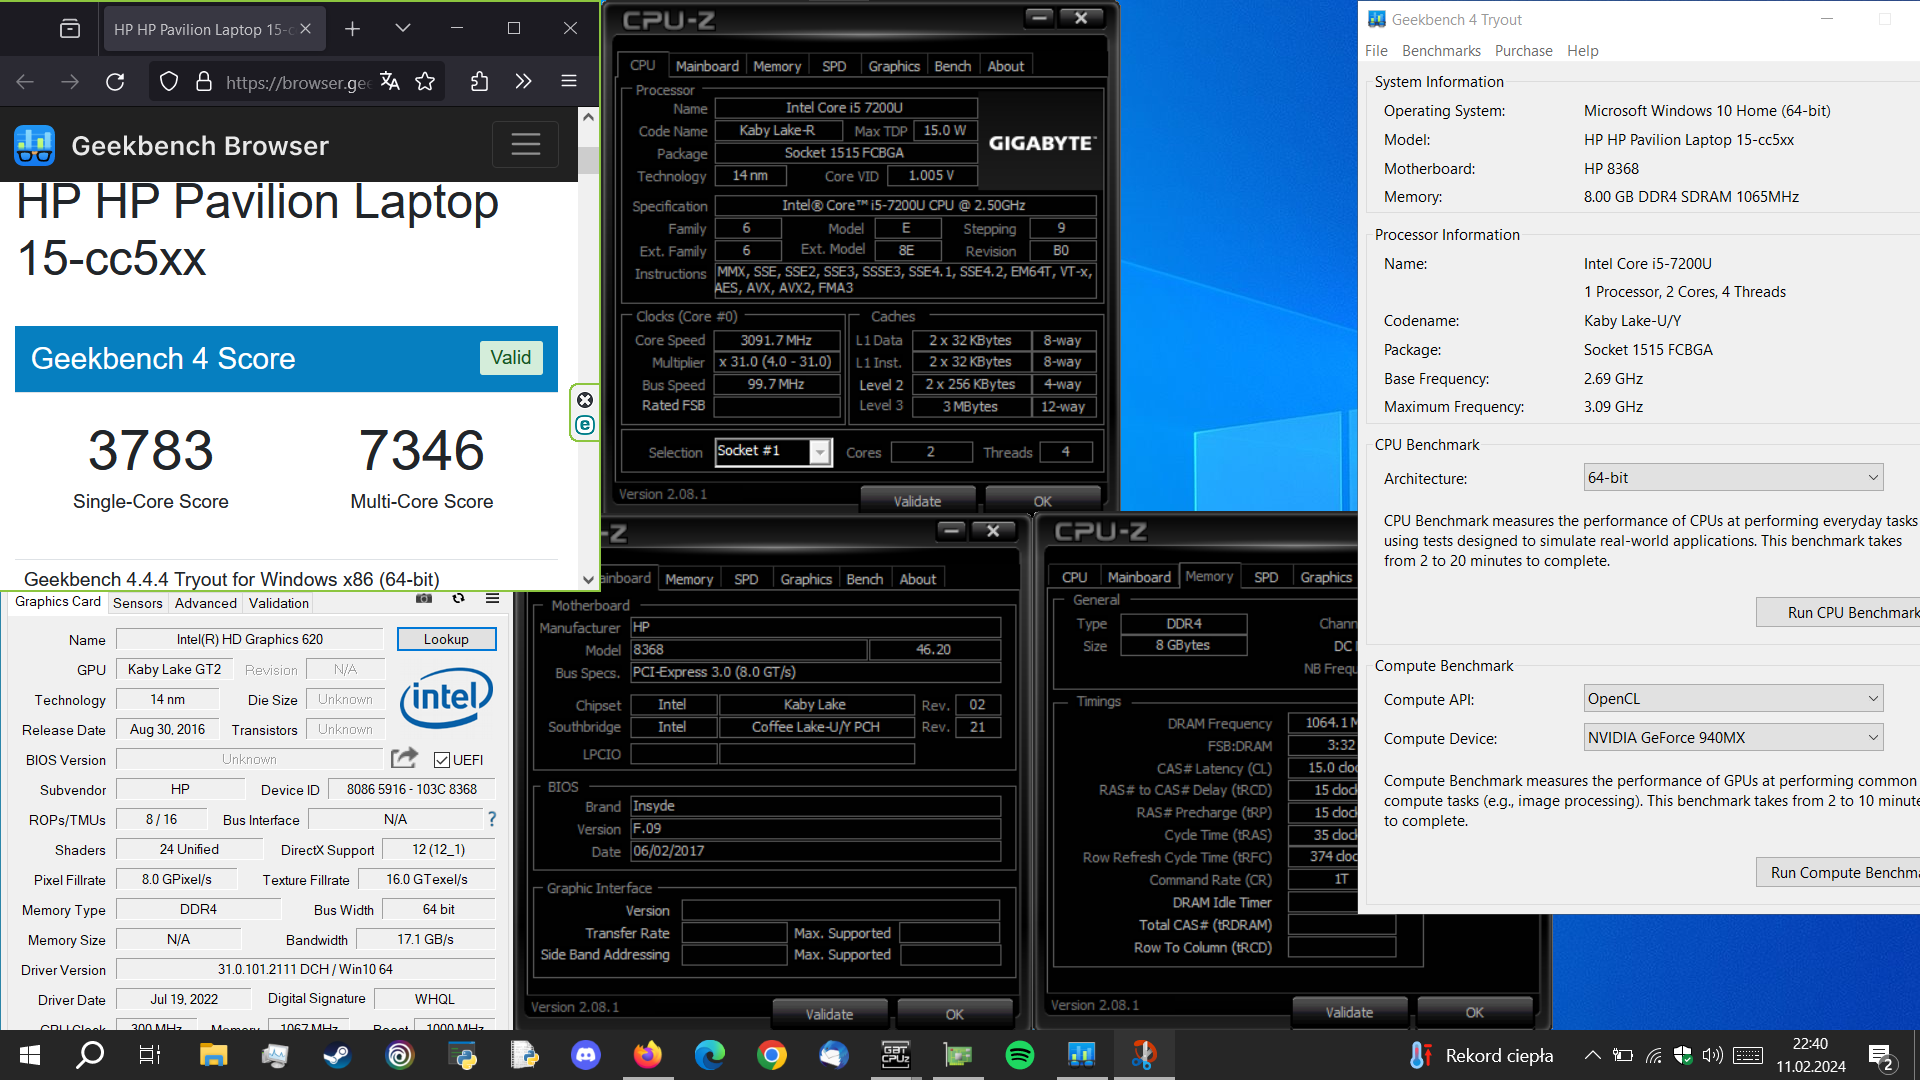Open the Compute Device NVIDIA GeForce 940MX dropdown
Image resolution: width=1920 pixels, height=1080 pixels.
1733,738
